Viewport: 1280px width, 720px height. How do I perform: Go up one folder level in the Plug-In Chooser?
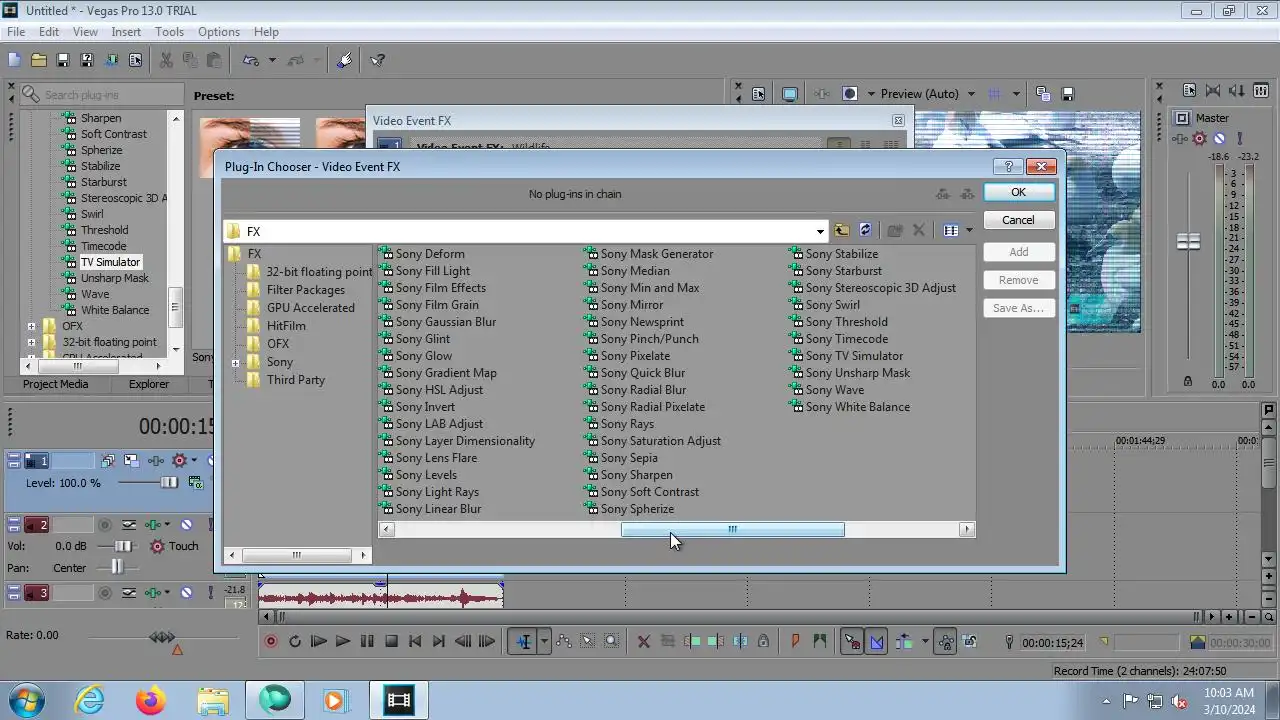[842, 230]
